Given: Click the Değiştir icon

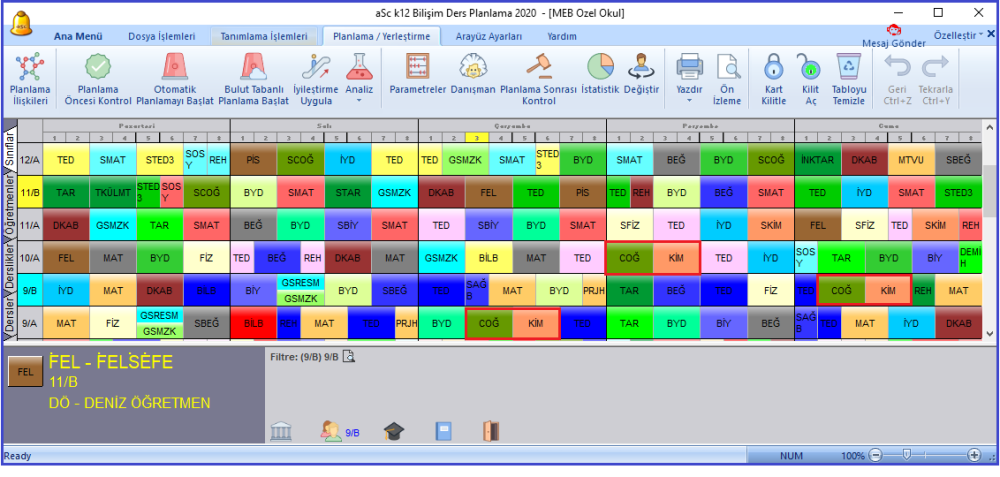Looking at the screenshot, I should click(642, 66).
